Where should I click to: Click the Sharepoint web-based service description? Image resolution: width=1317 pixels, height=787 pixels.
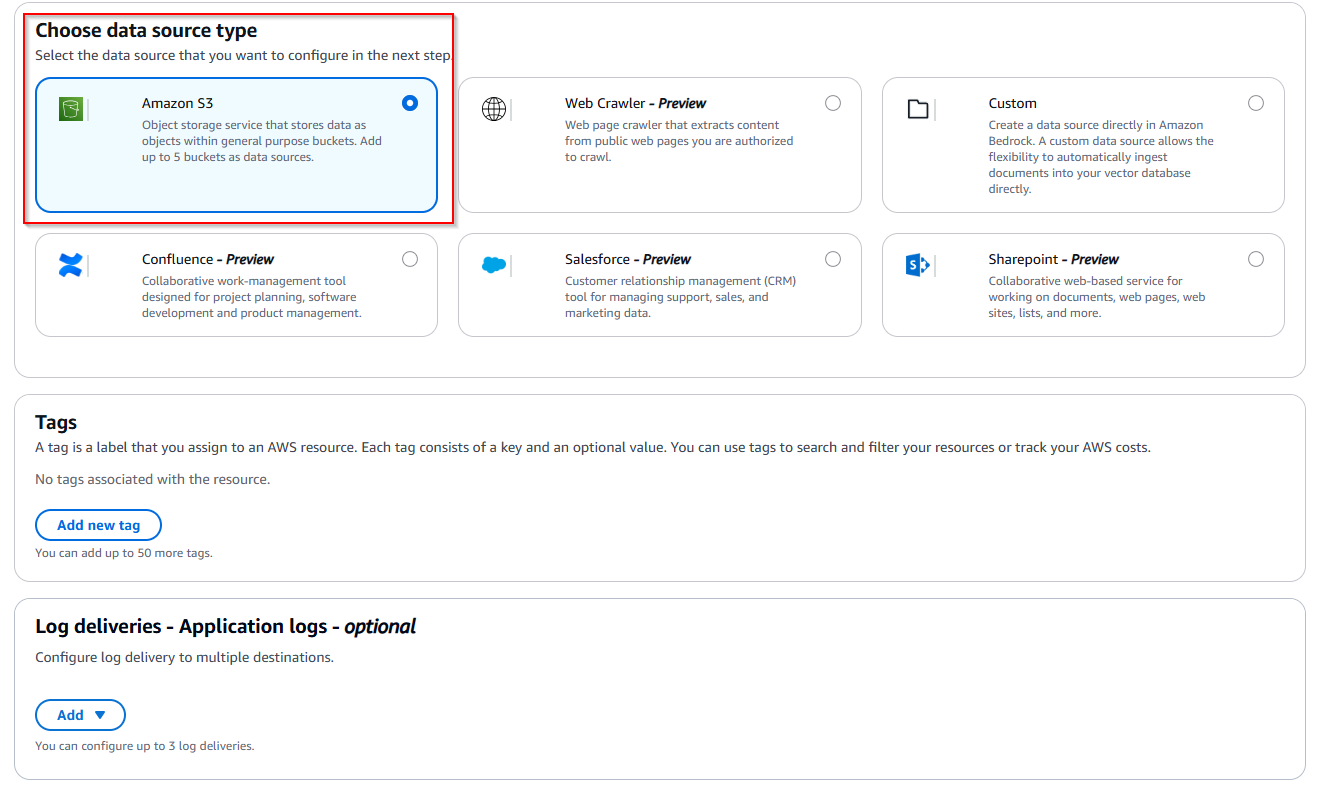point(1097,297)
